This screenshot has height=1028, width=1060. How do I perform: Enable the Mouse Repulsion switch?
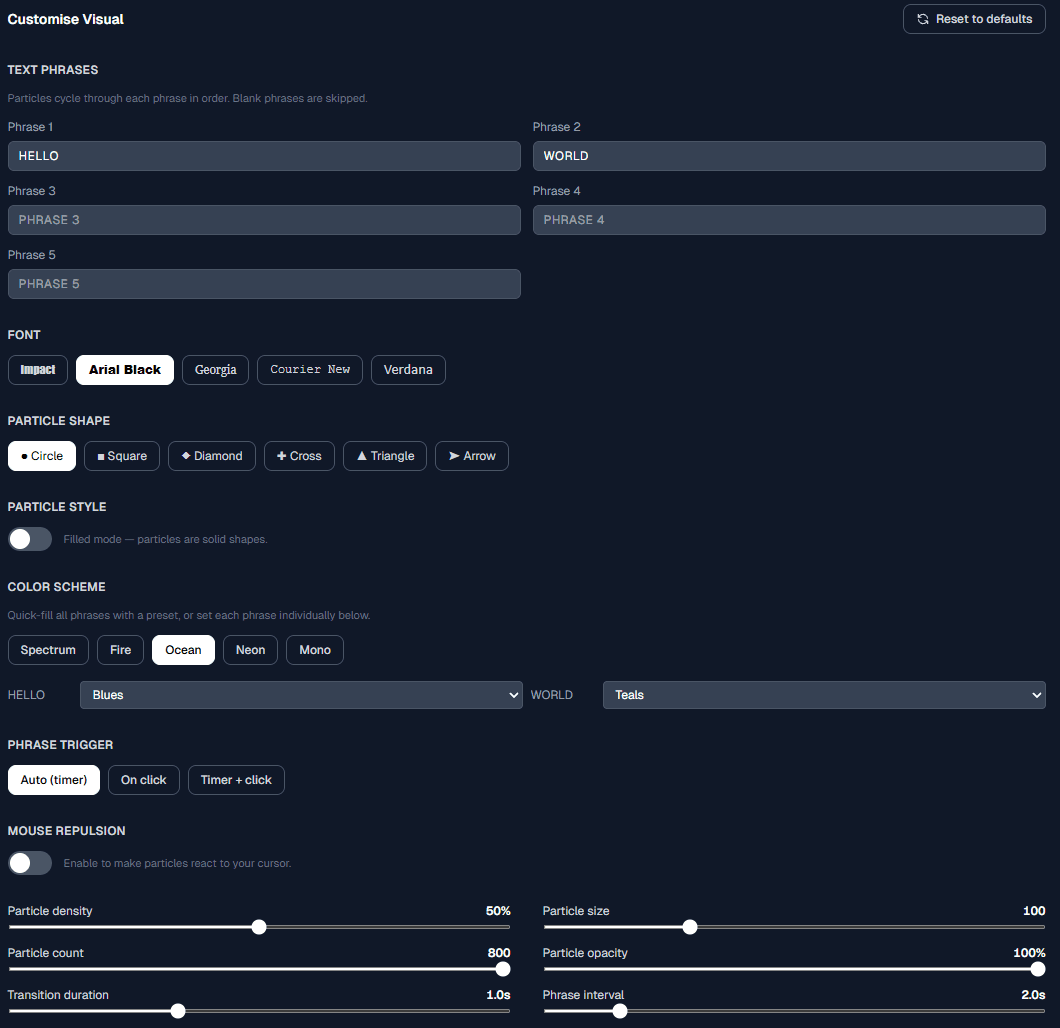[x=30, y=863]
